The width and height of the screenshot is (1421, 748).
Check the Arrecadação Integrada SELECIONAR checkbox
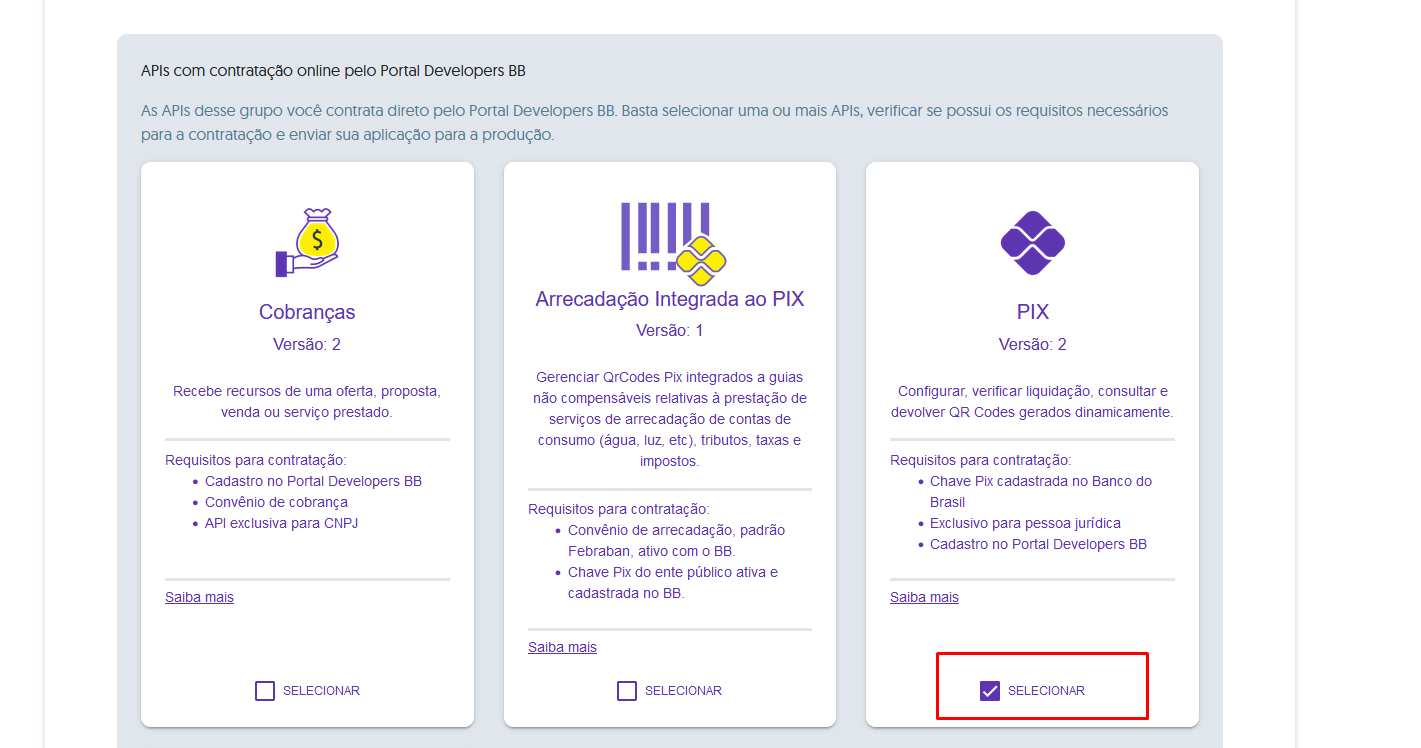(627, 691)
